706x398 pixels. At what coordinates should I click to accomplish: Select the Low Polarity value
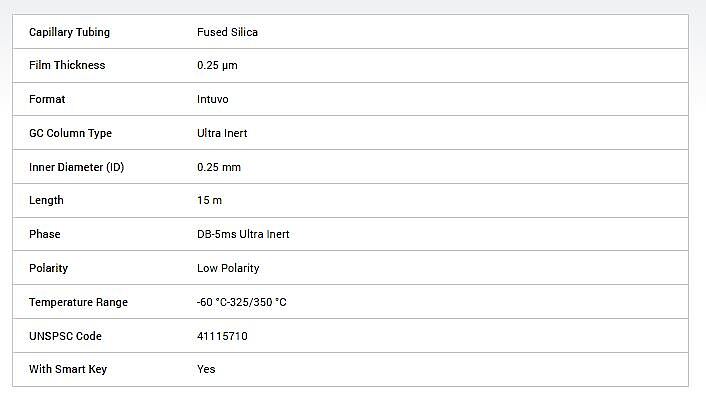click(228, 268)
